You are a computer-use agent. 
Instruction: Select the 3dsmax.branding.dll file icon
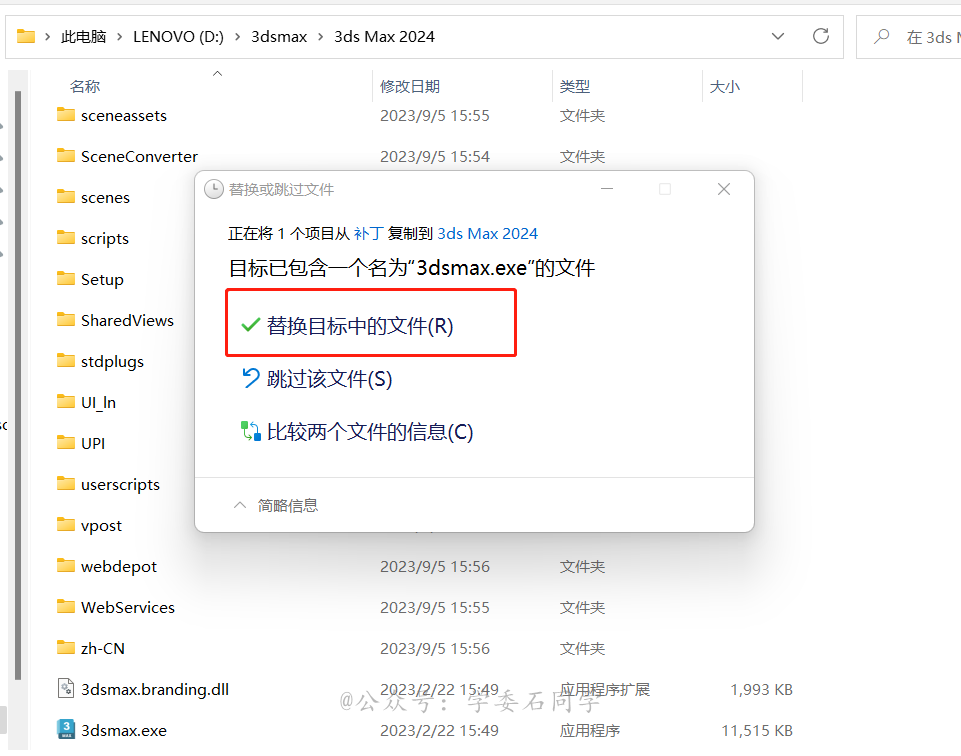click(x=66, y=689)
